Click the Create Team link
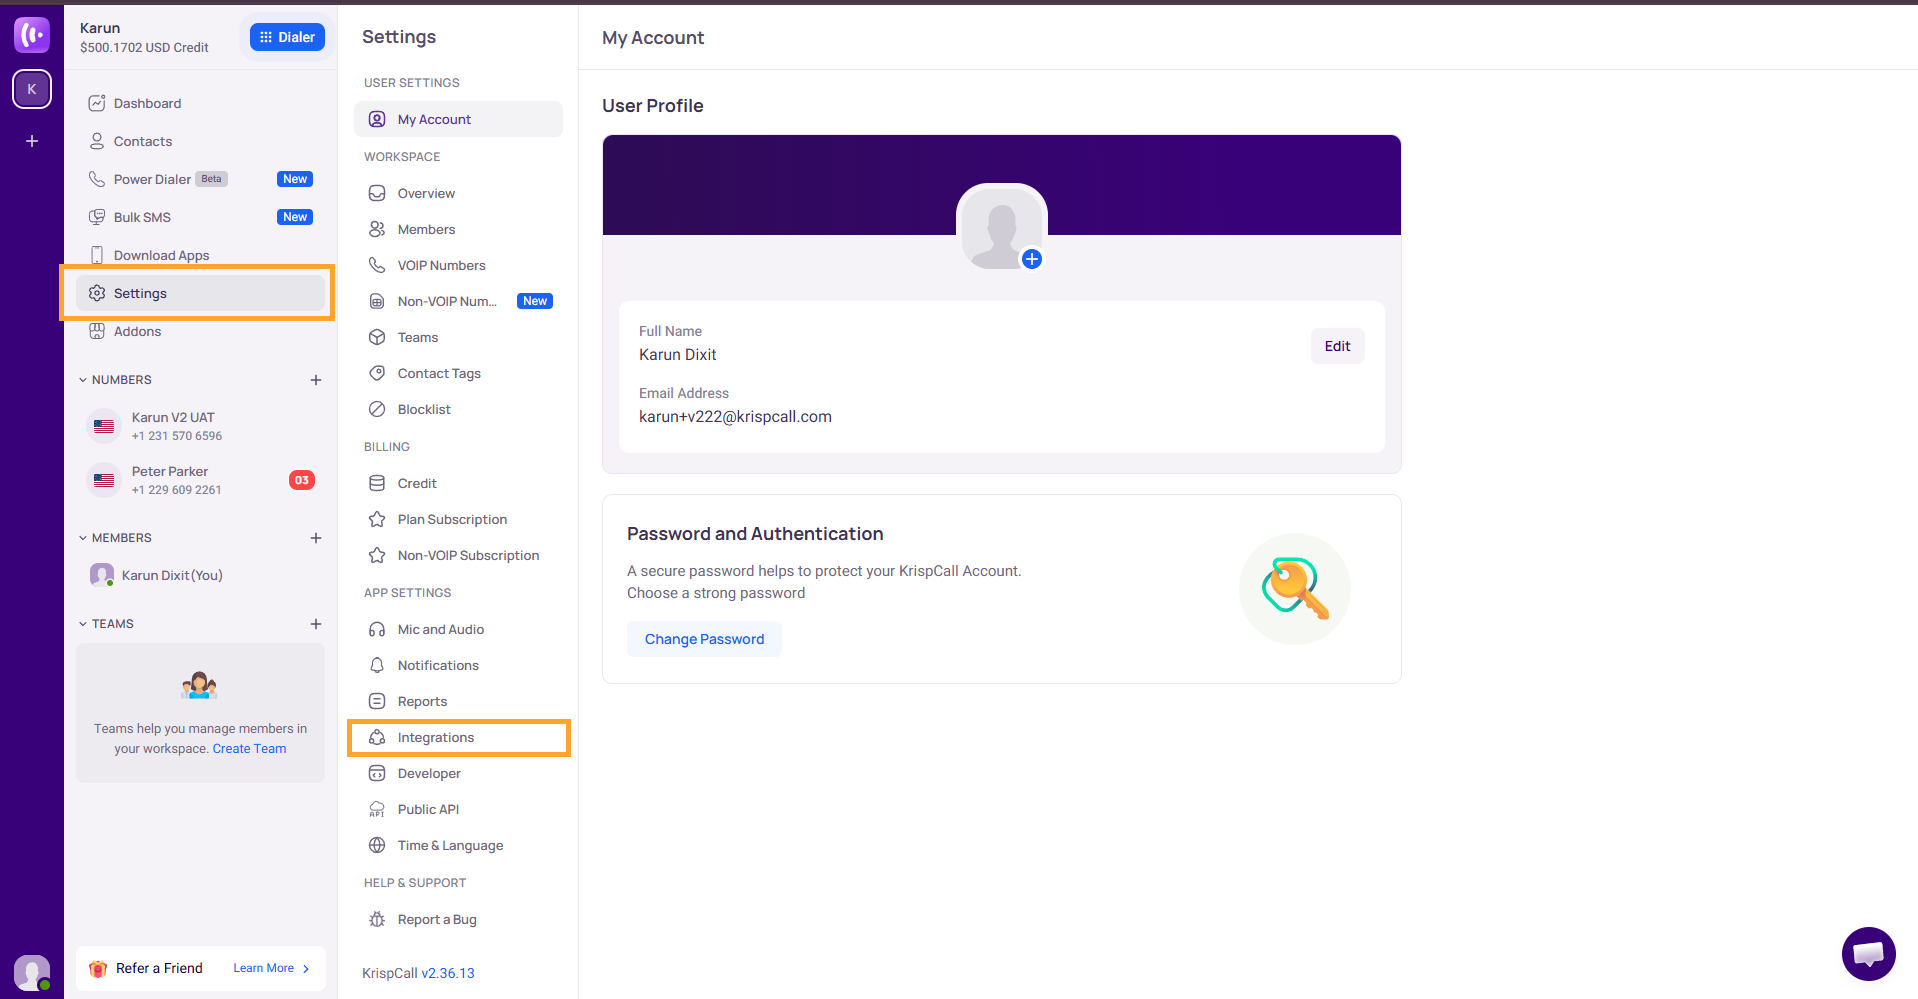The image size is (1918, 999). pos(249,749)
